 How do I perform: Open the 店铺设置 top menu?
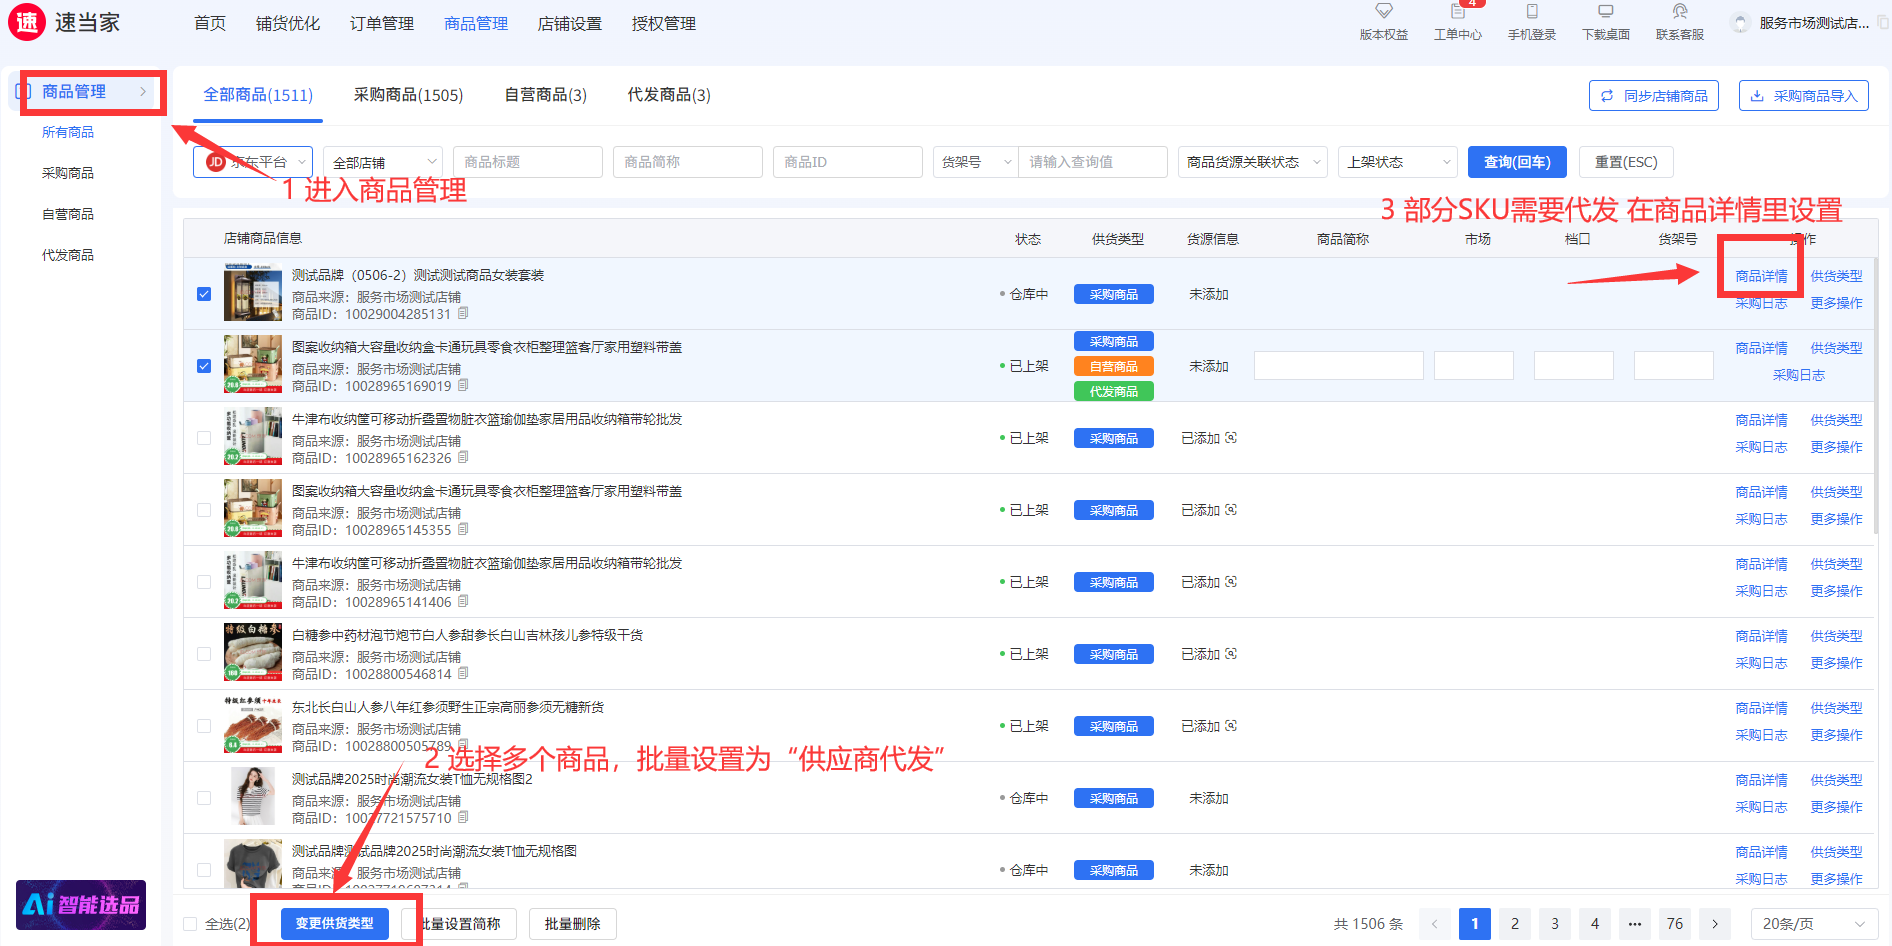(x=569, y=23)
